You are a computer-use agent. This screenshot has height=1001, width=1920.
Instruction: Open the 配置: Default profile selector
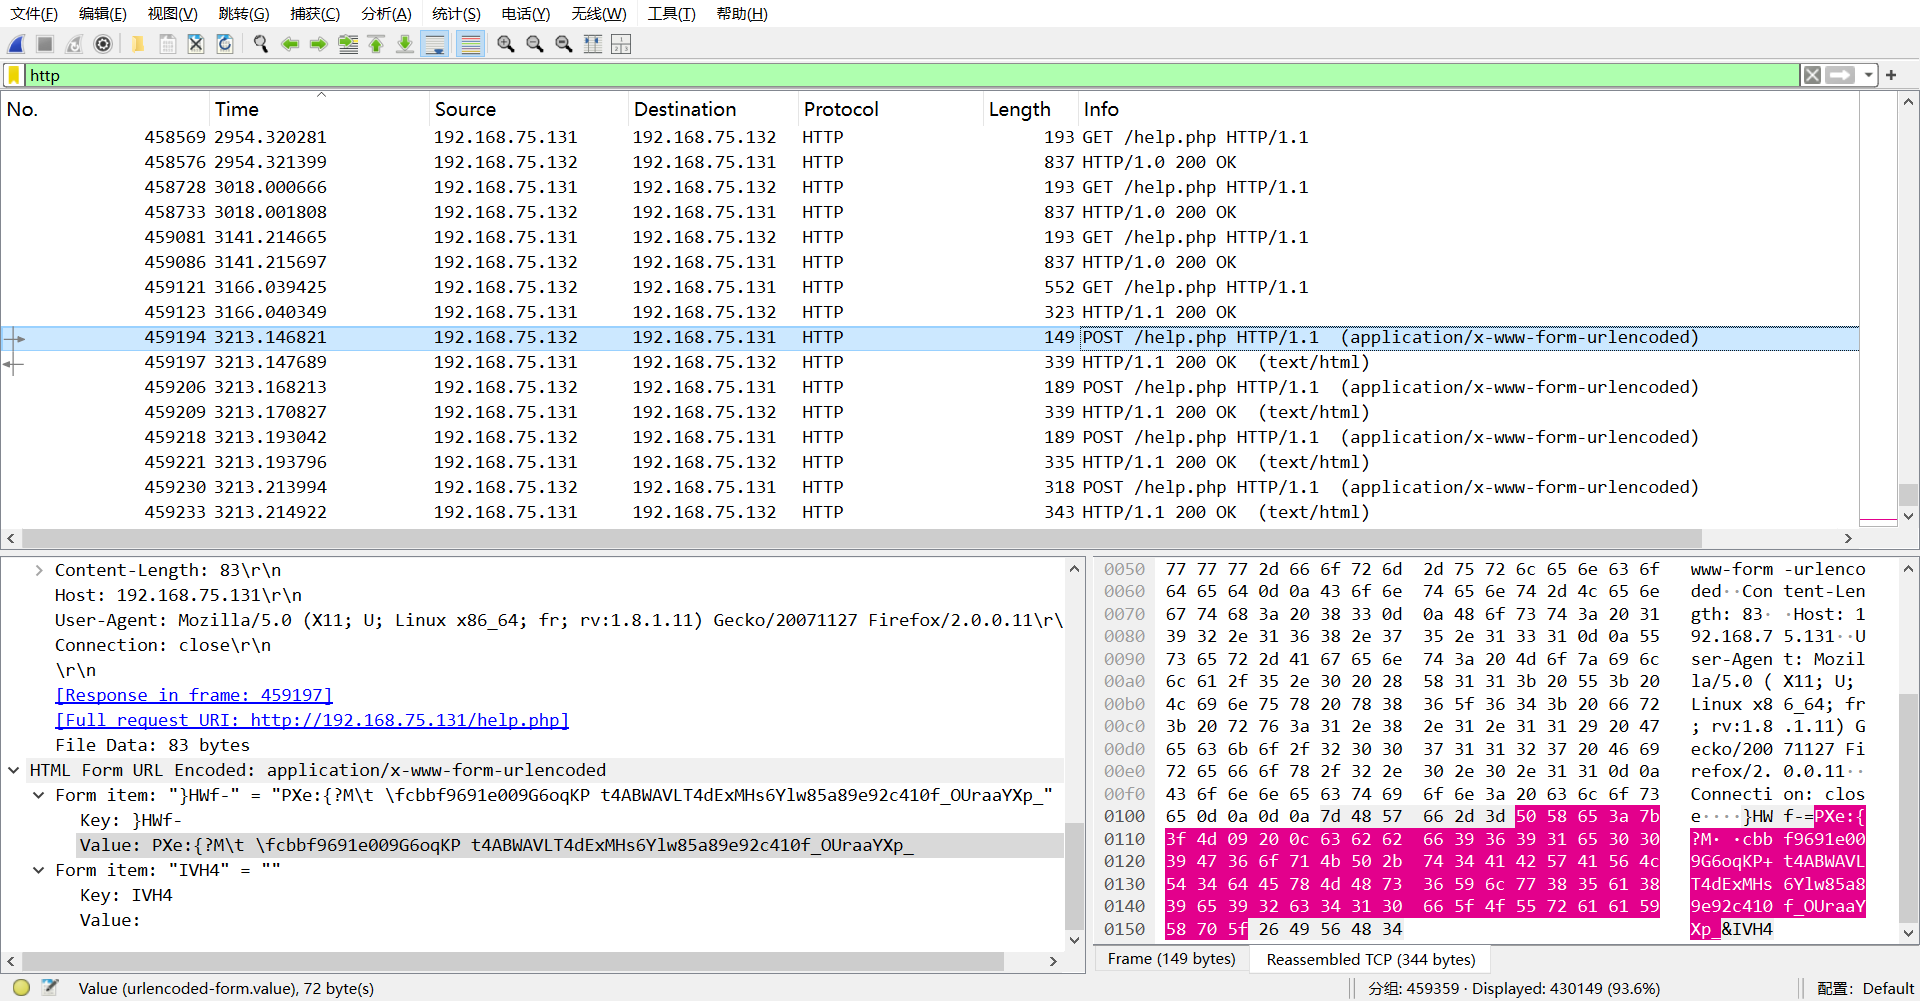click(x=1865, y=988)
